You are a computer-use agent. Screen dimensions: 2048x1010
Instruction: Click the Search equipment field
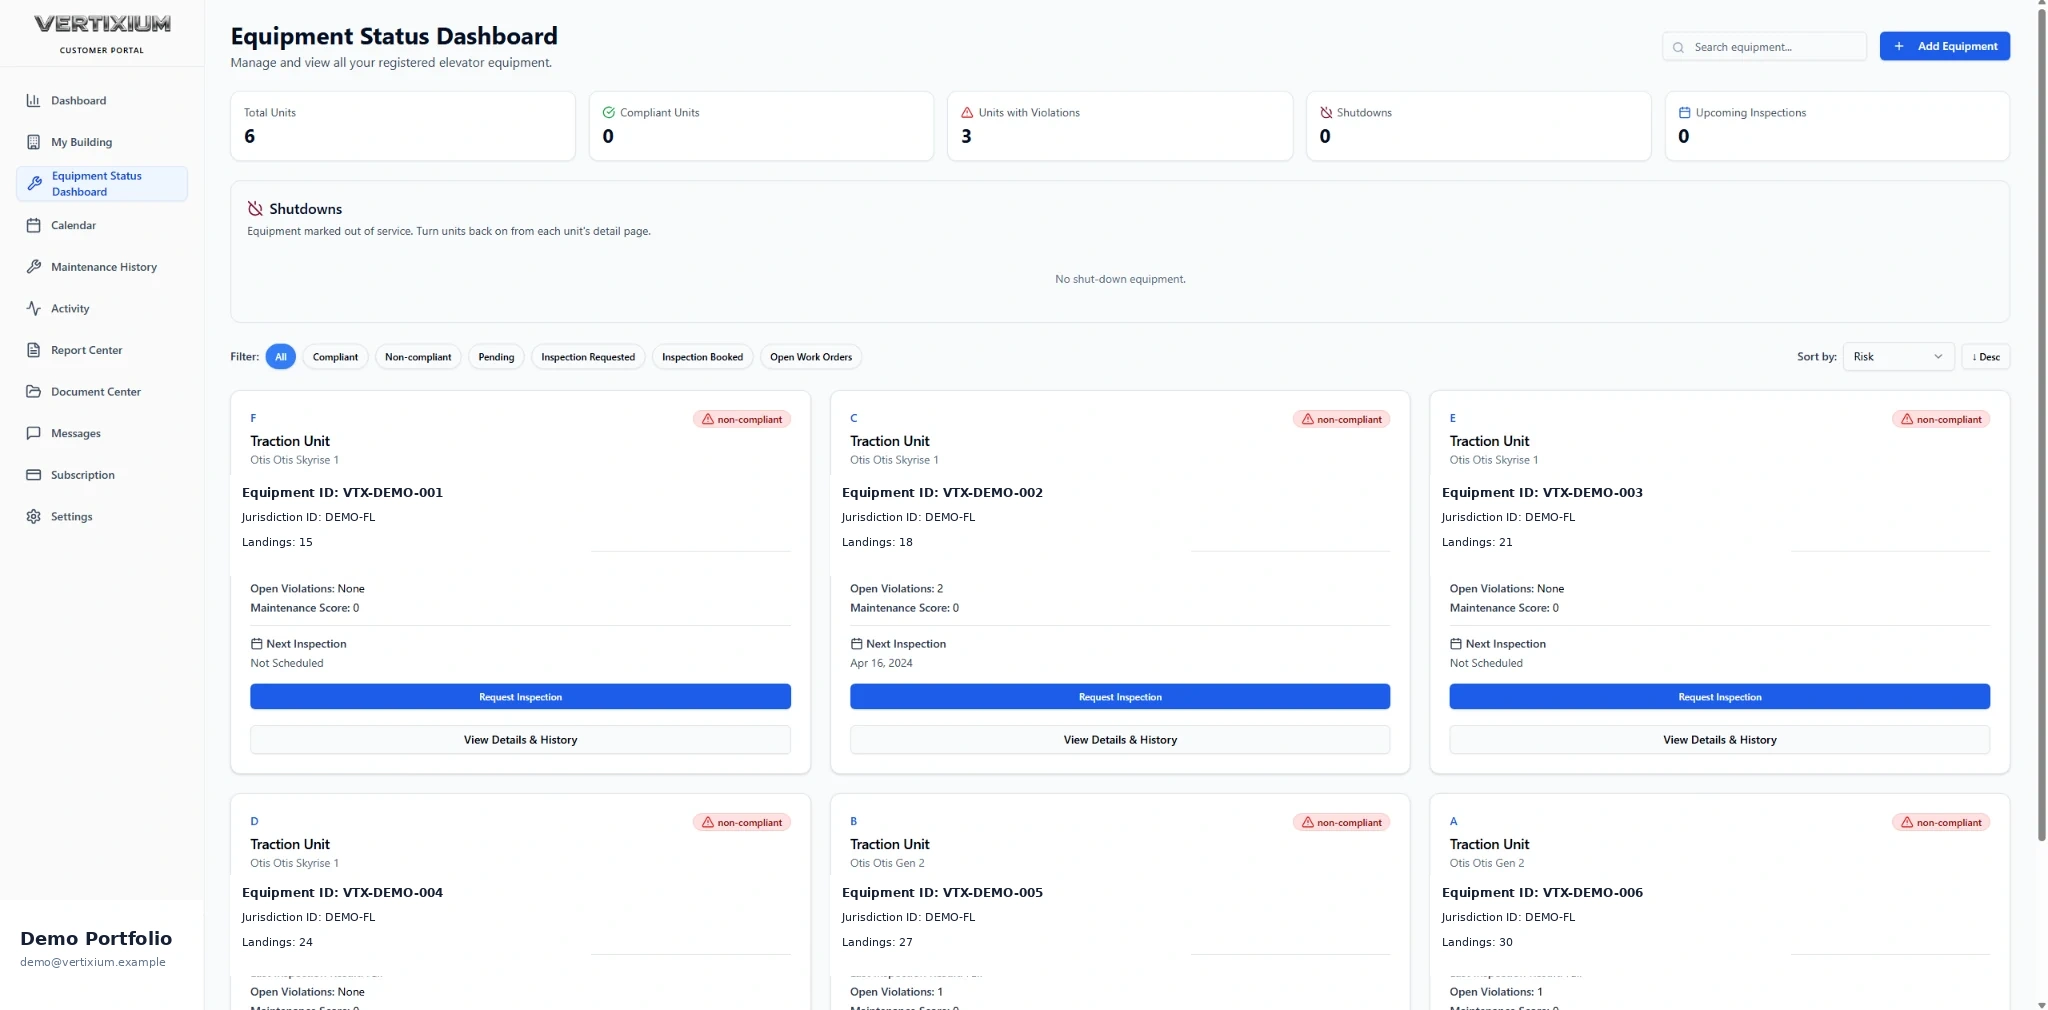tap(1764, 47)
